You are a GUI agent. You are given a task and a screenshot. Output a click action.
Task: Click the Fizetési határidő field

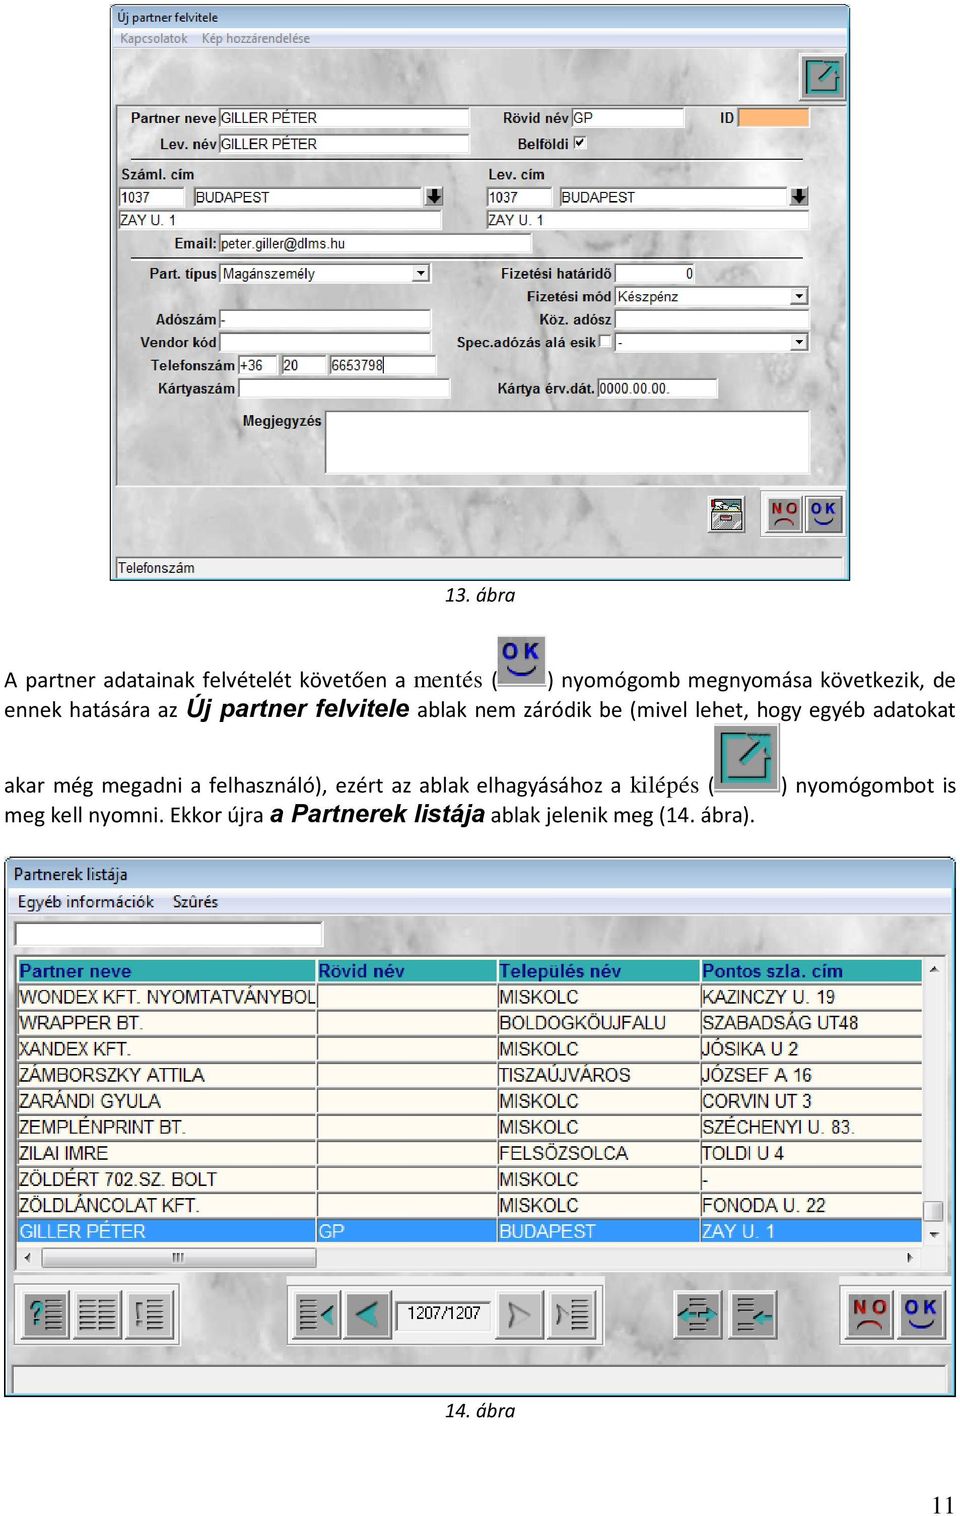[655, 273]
